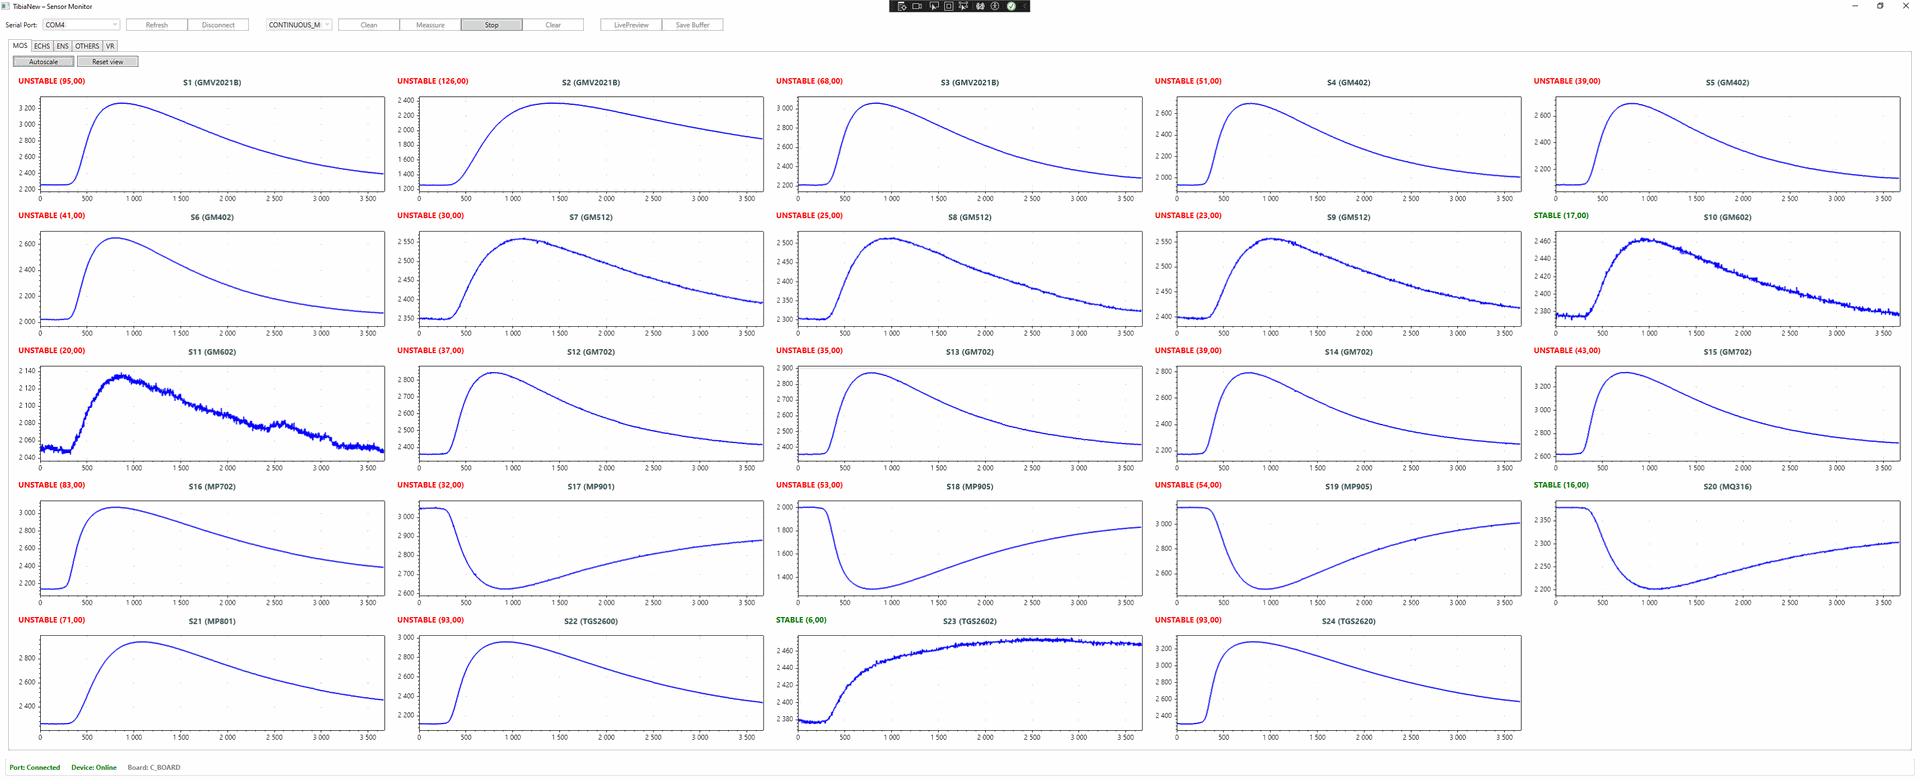Viewport: 1920px width, 781px height.
Task: Click the Autoscale button
Action: pos(43,62)
